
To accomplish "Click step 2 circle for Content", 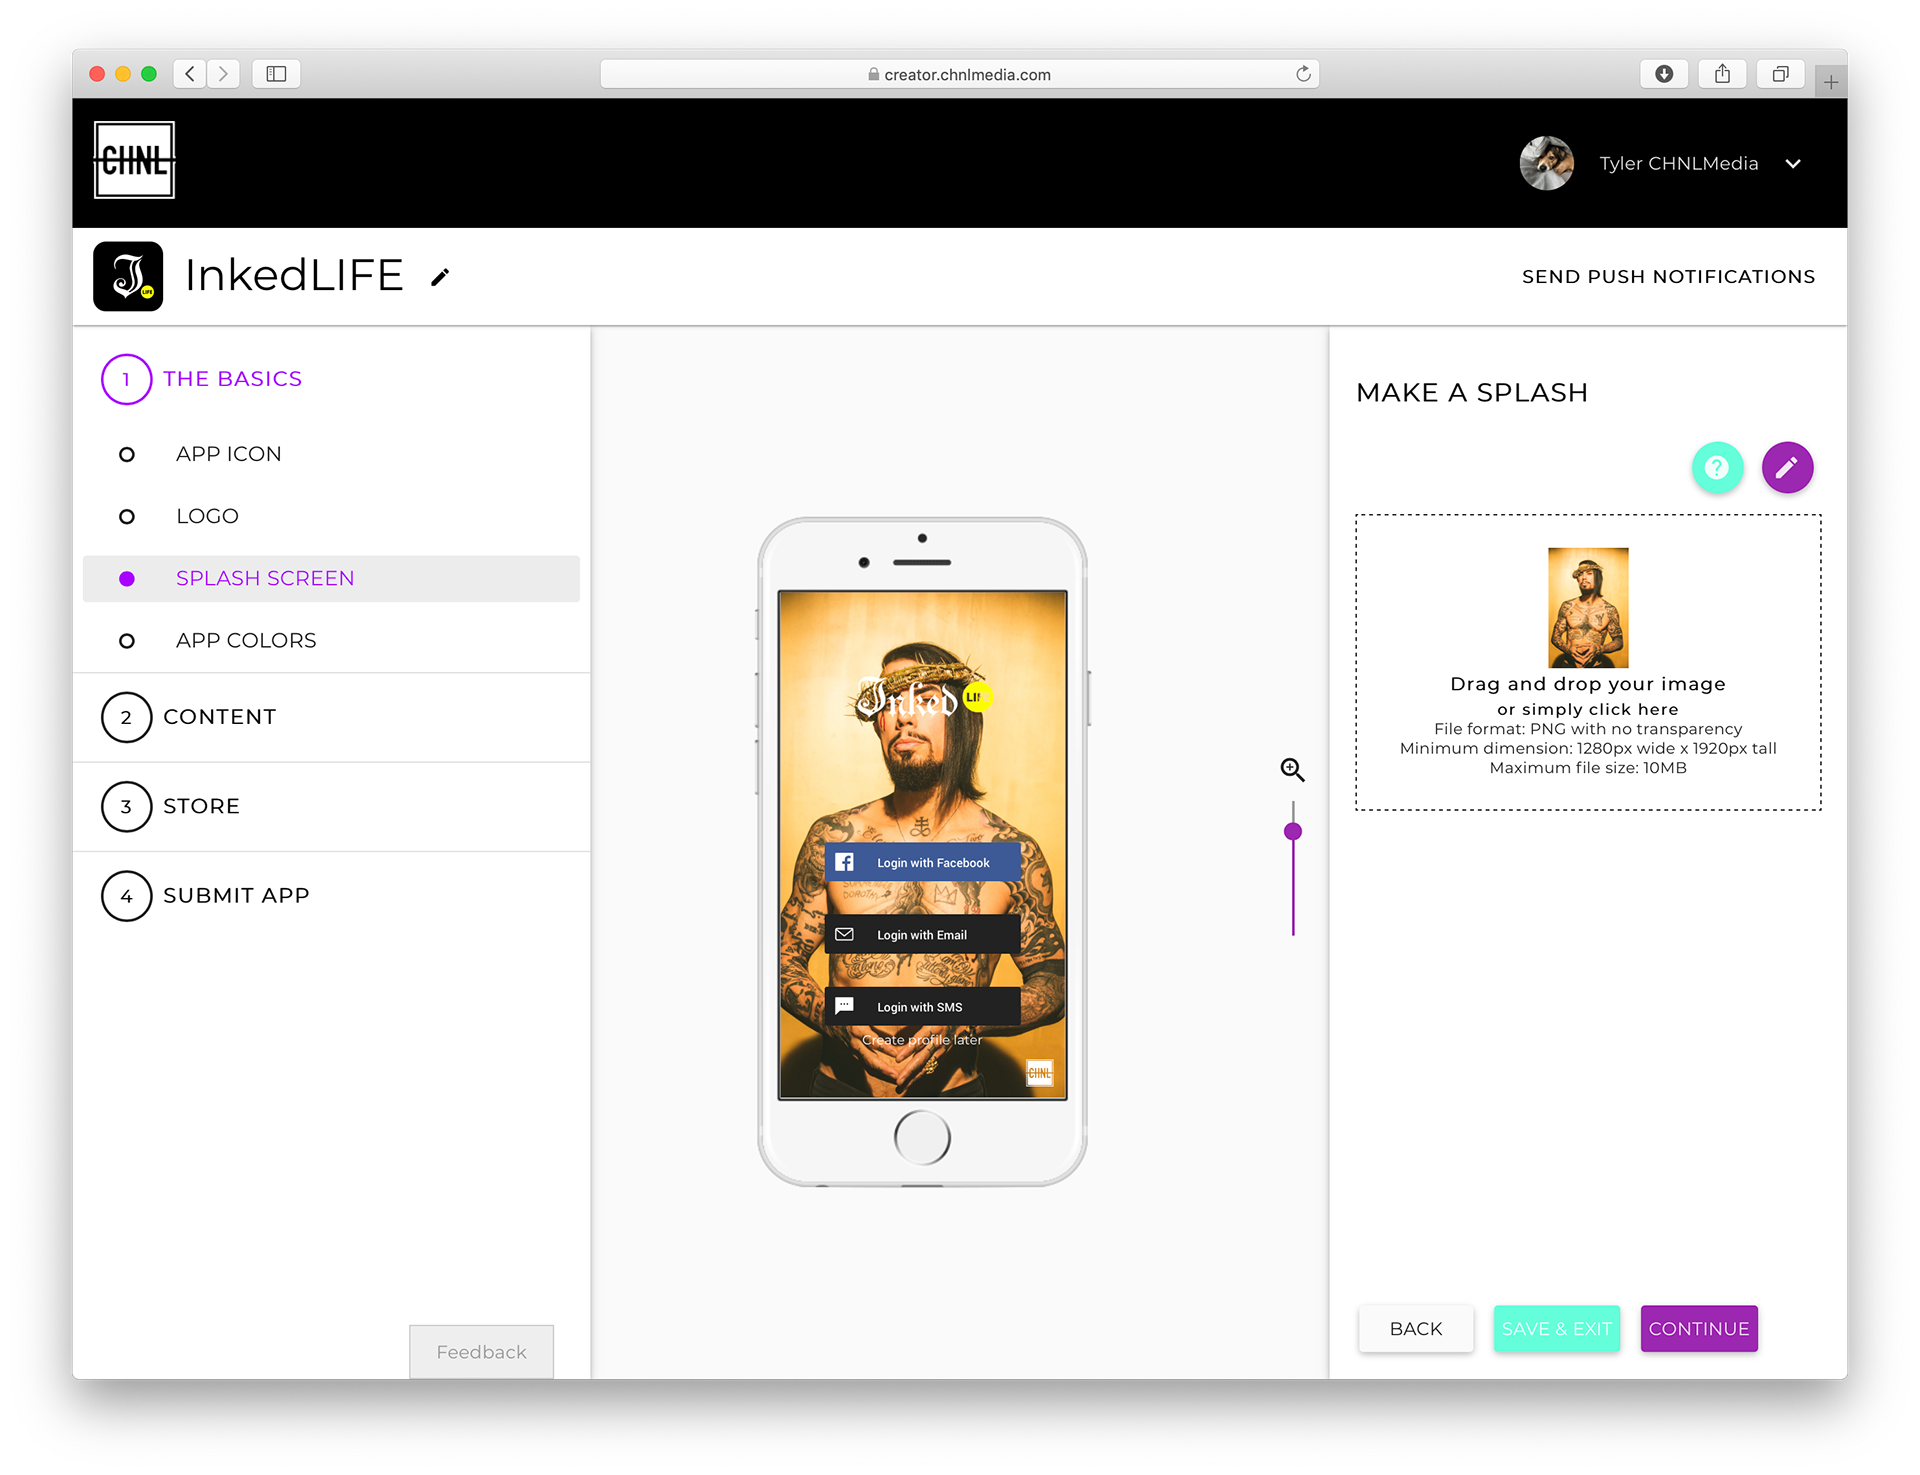I will [x=126, y=717].
